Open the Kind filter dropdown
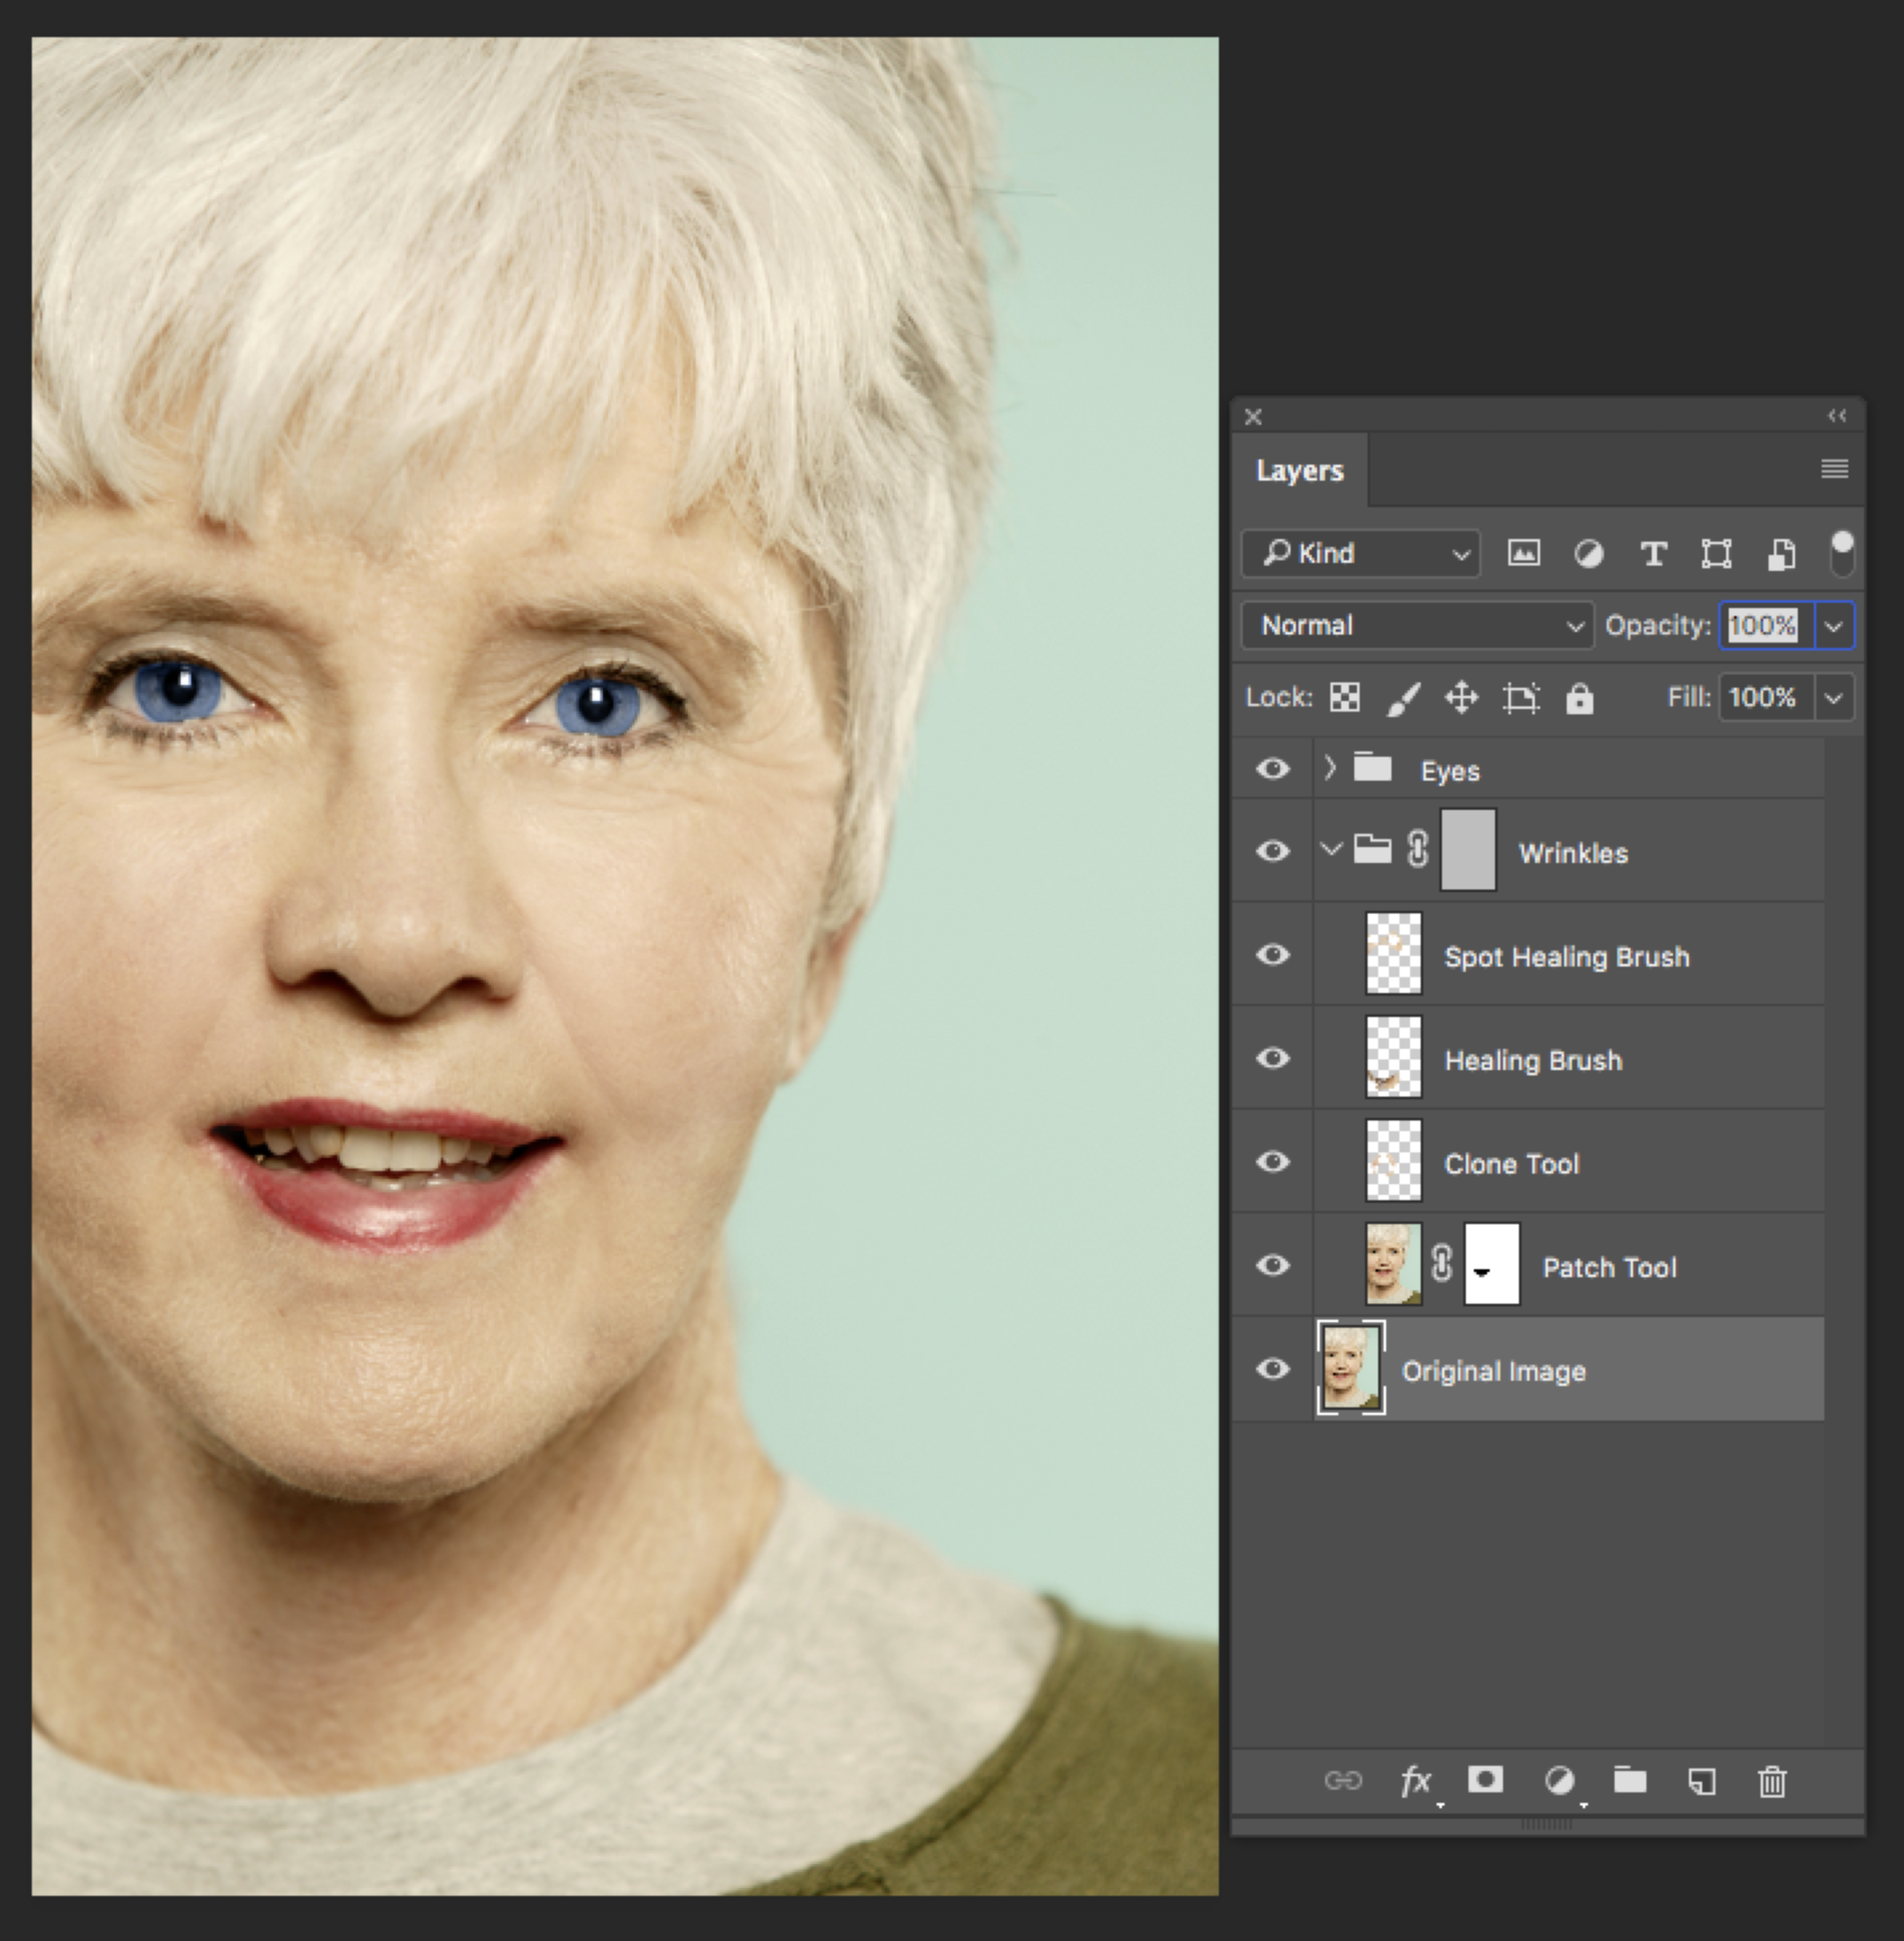This screenshot has height=1941, width=1904. click(x=1360, y=553)
